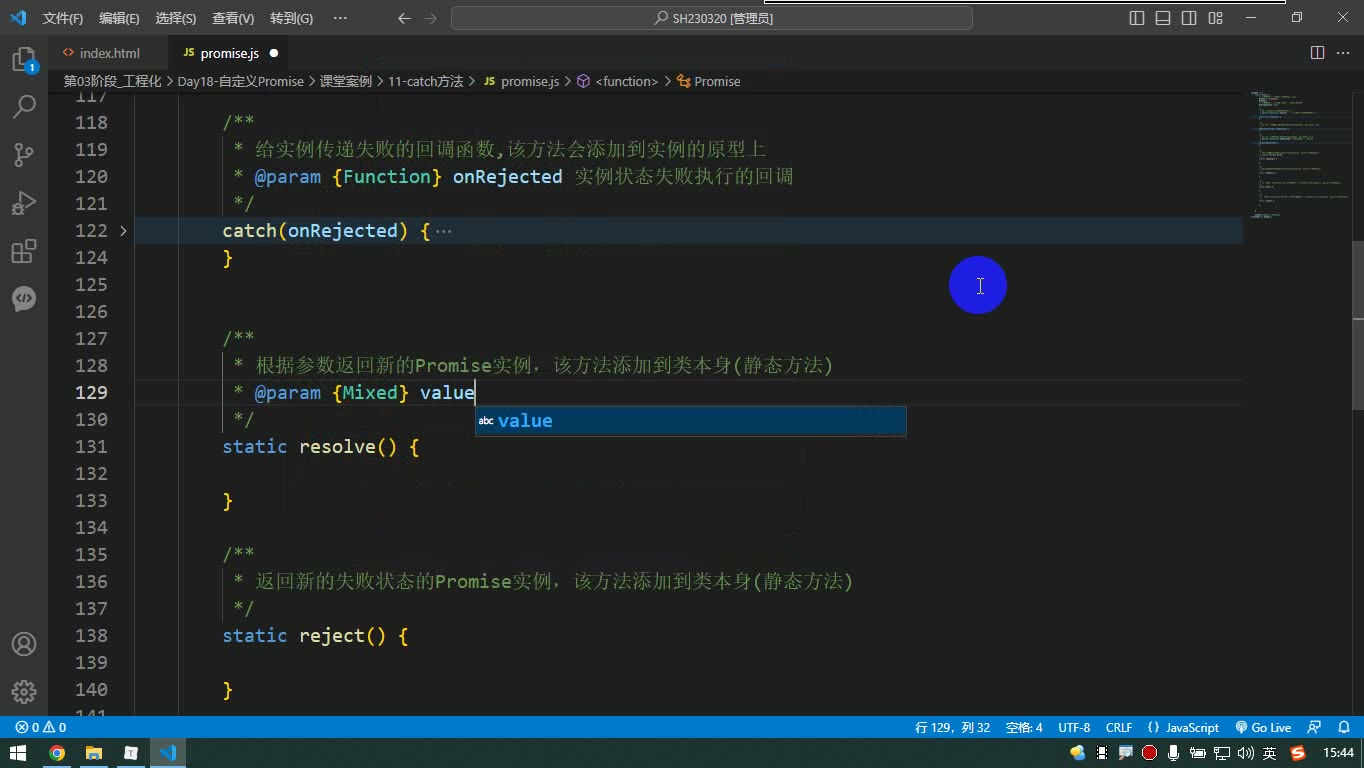
Task: Open the Explorer view in activity bar
Action: (x=24, y=59)
